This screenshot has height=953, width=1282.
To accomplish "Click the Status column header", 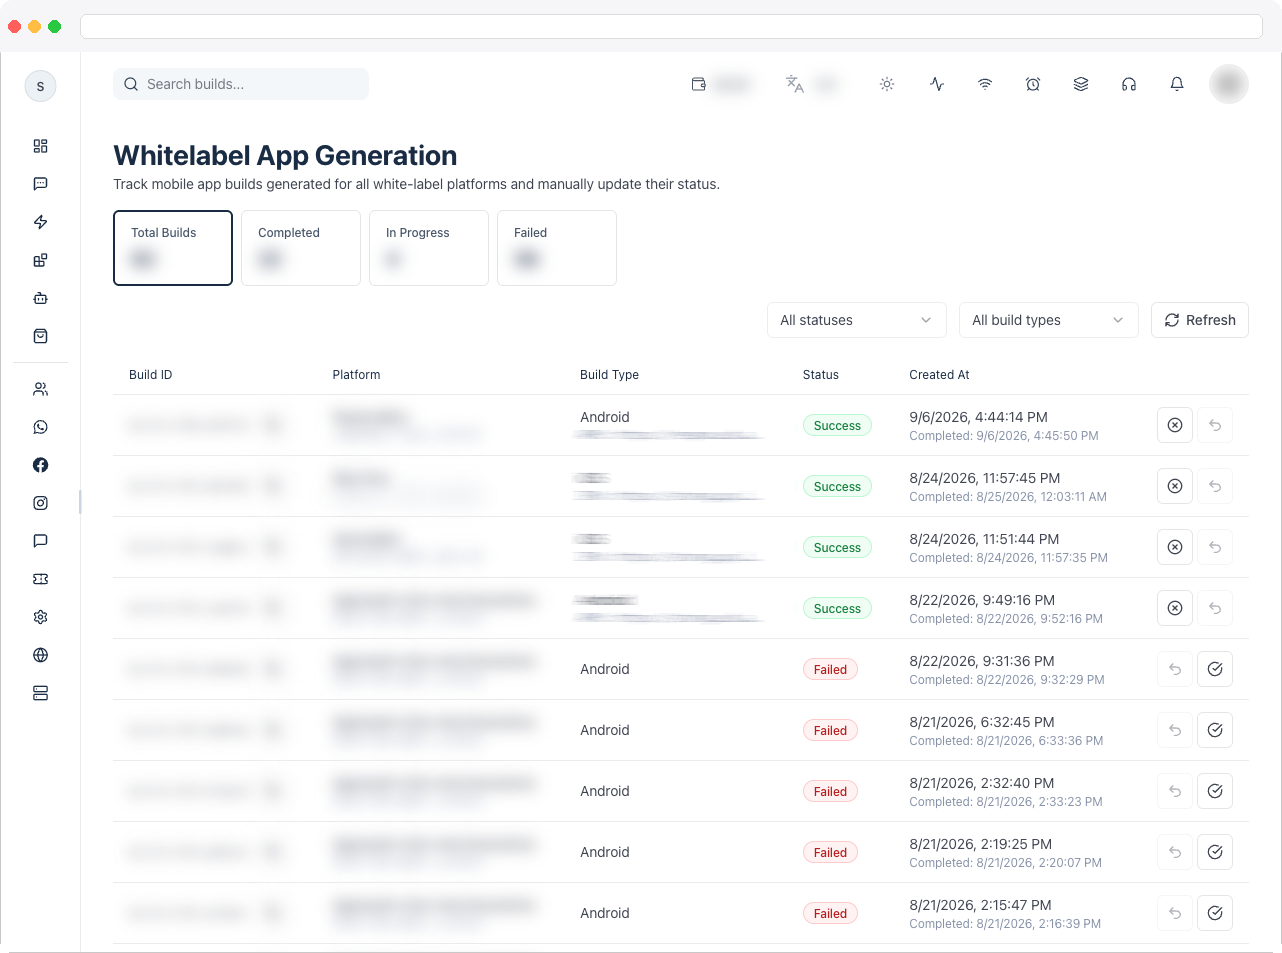I will (821, 375).
